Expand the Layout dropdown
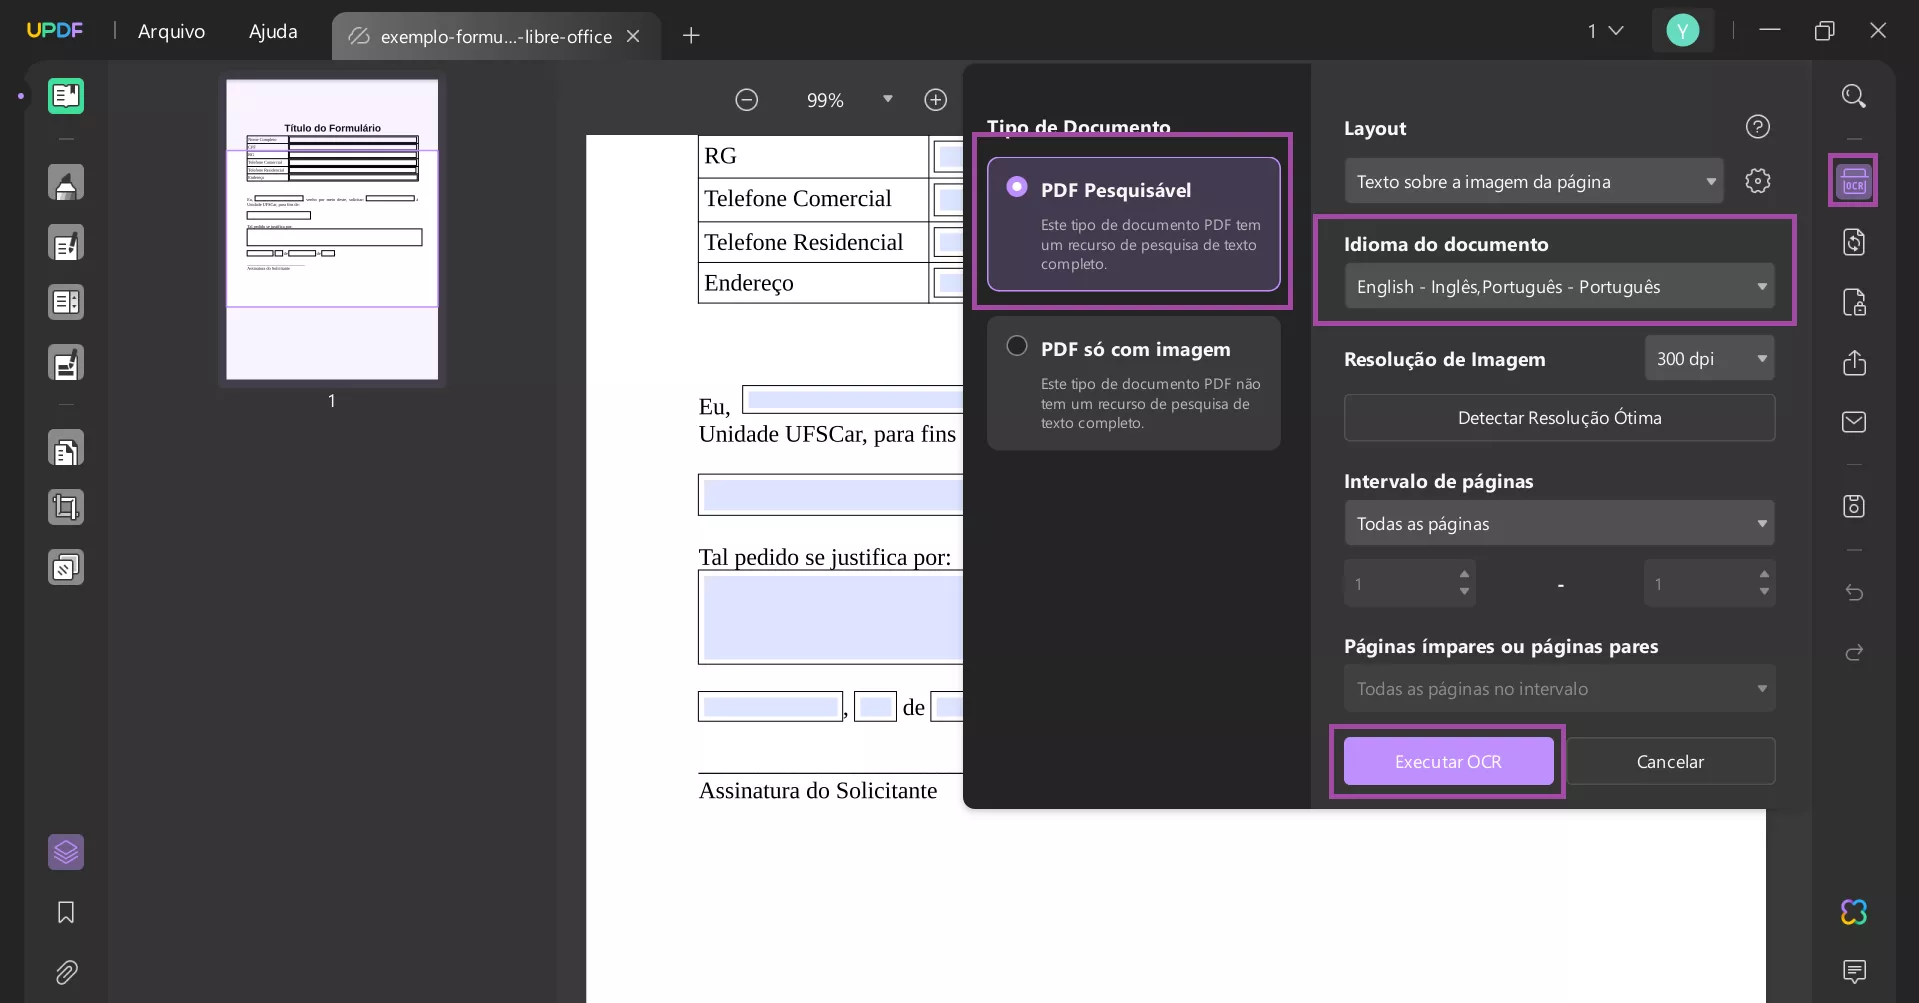 [x=1533, y=181]
